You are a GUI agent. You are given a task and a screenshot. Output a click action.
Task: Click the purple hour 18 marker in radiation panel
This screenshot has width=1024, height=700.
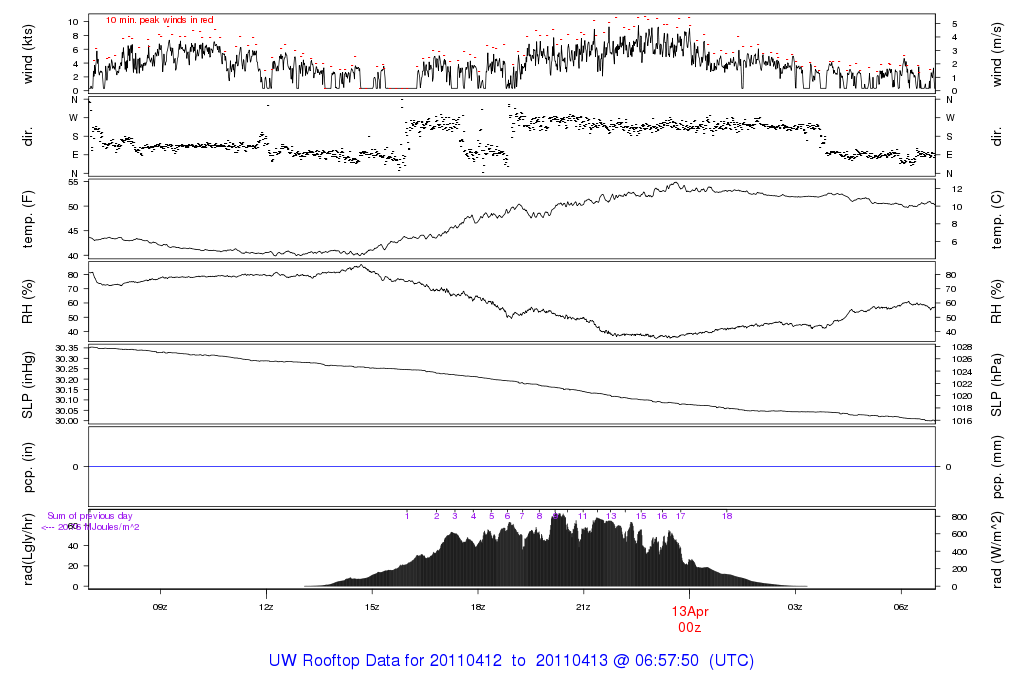pyautogui.click(x=727, y=516)
